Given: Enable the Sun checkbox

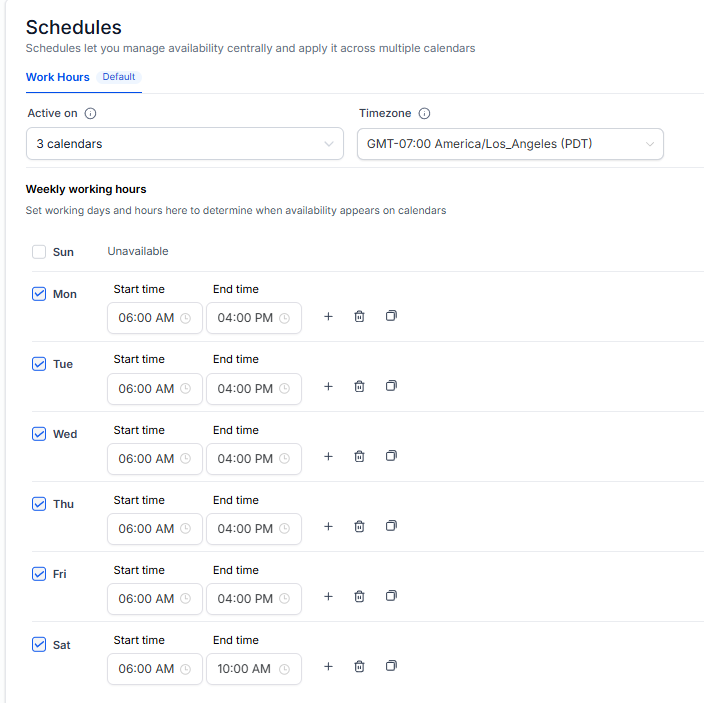Looking at the screenshot, I should [39, 252].
